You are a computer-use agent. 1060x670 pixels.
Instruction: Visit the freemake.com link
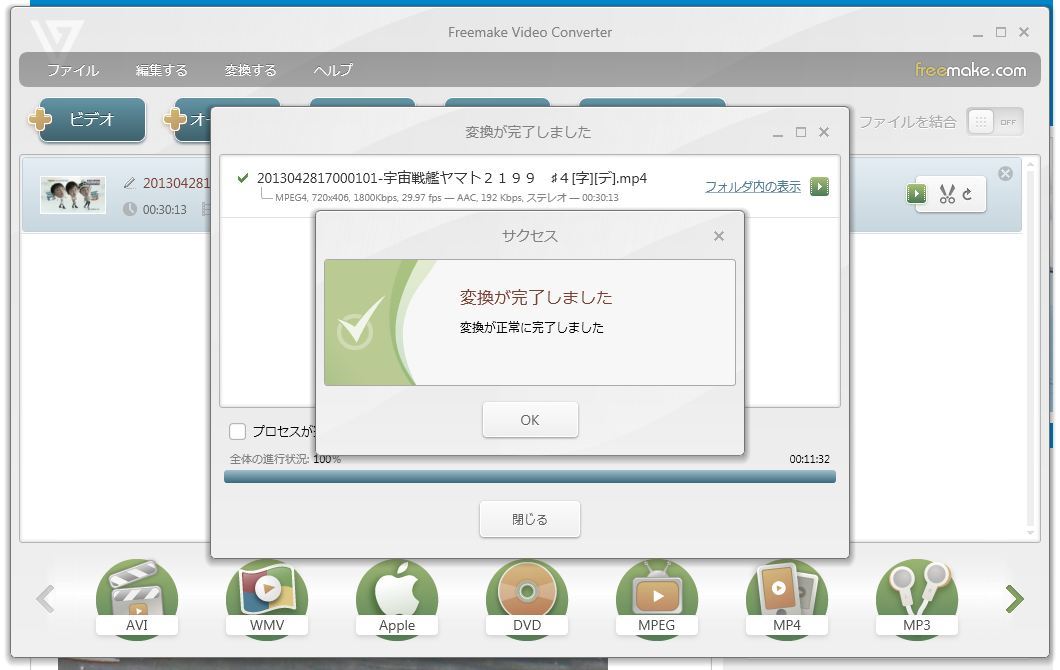coord(970,70)
